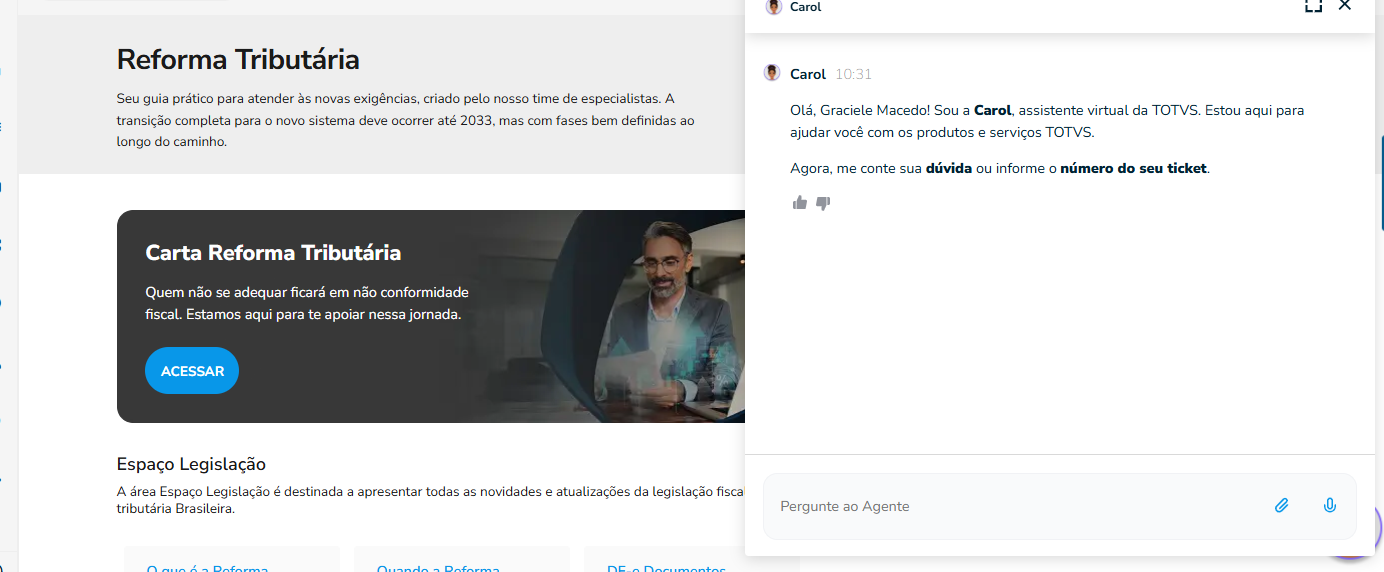Click the 'Reforma Tributária' page heading
This screenshot has width=1384, height=572.
[x=238, y=59]
